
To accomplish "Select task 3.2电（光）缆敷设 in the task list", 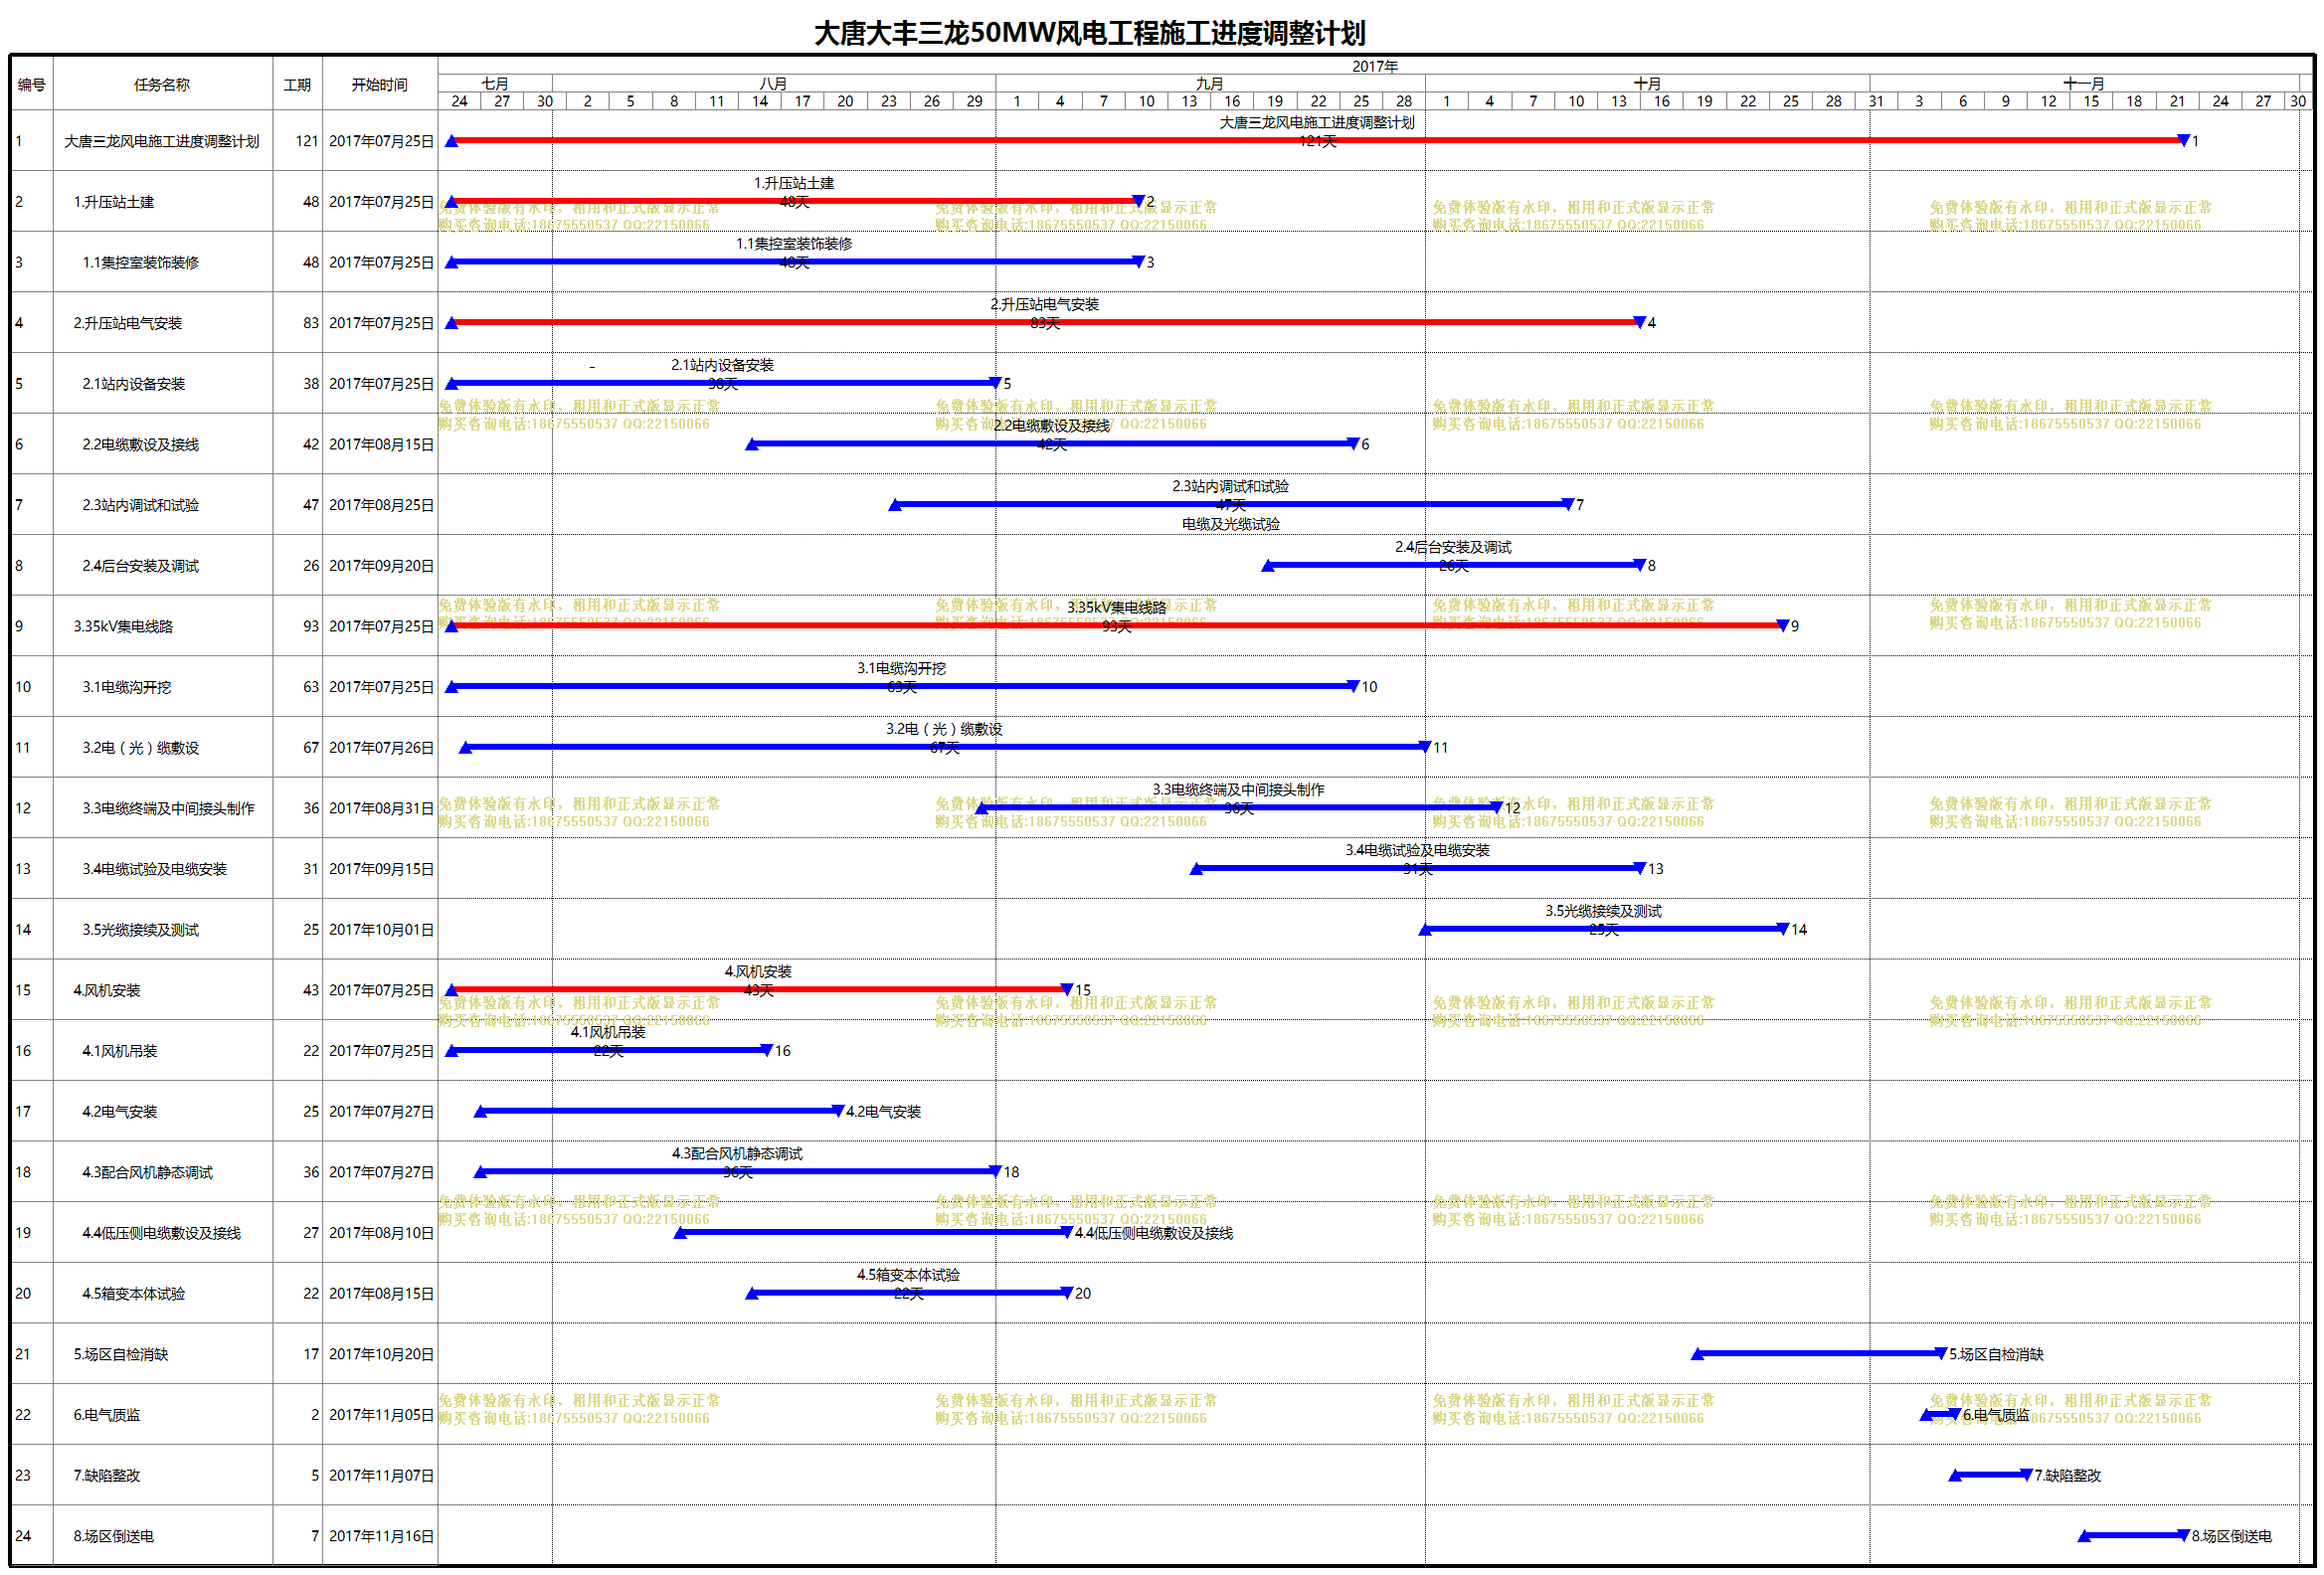I will [x=141, y=748].
